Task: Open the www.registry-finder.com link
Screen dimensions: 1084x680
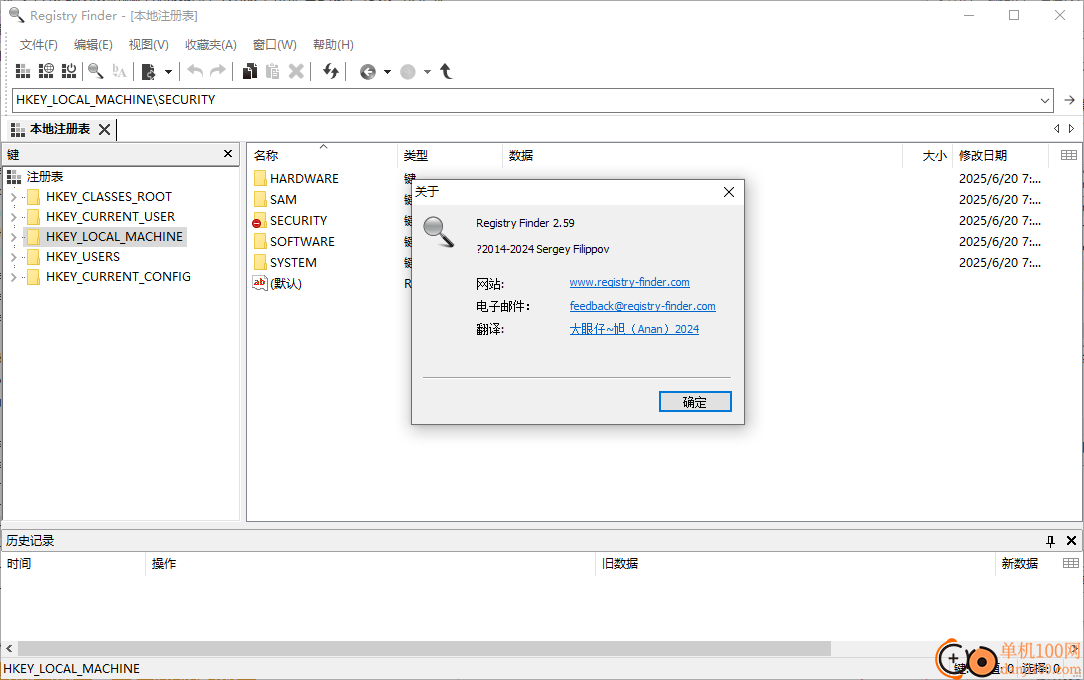Action: click(629, 282)
